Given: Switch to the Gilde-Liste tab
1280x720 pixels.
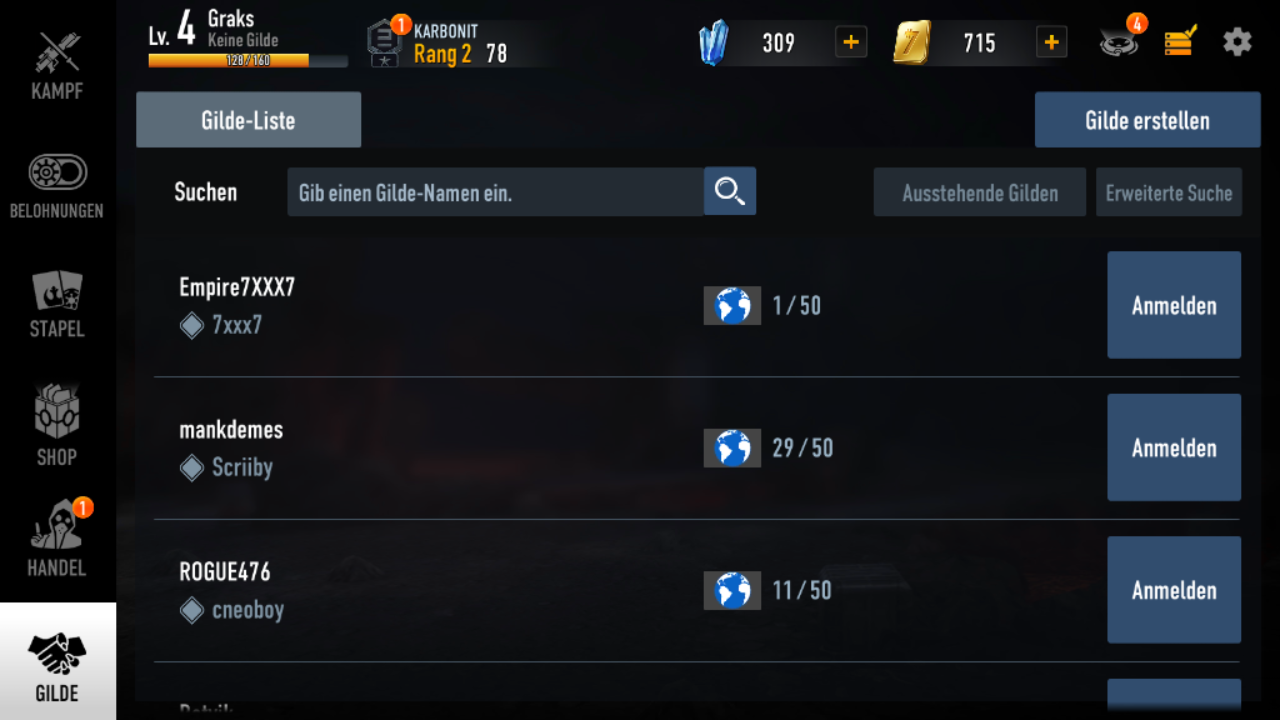Looking at the screenshot, I should (x=248, y=120).
